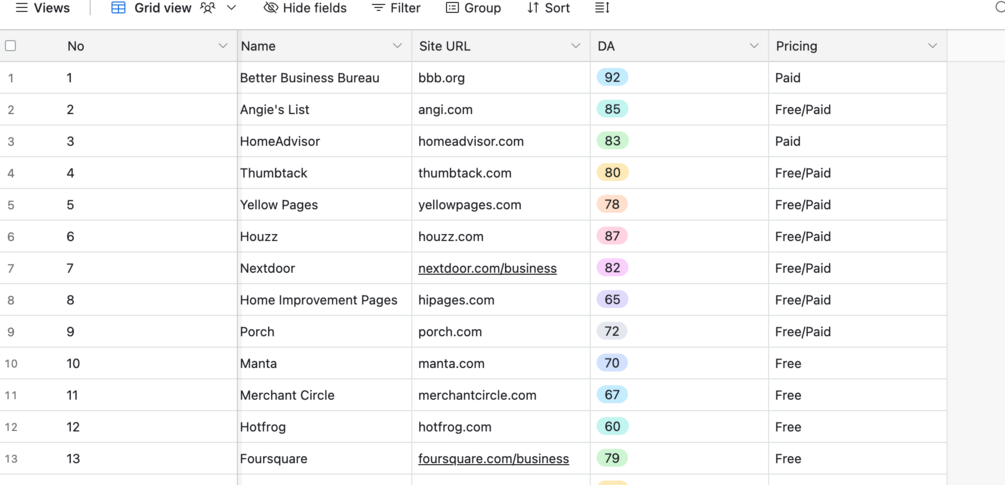
Task: Select the Merchant Circle name cell
Action: [324, 395]
